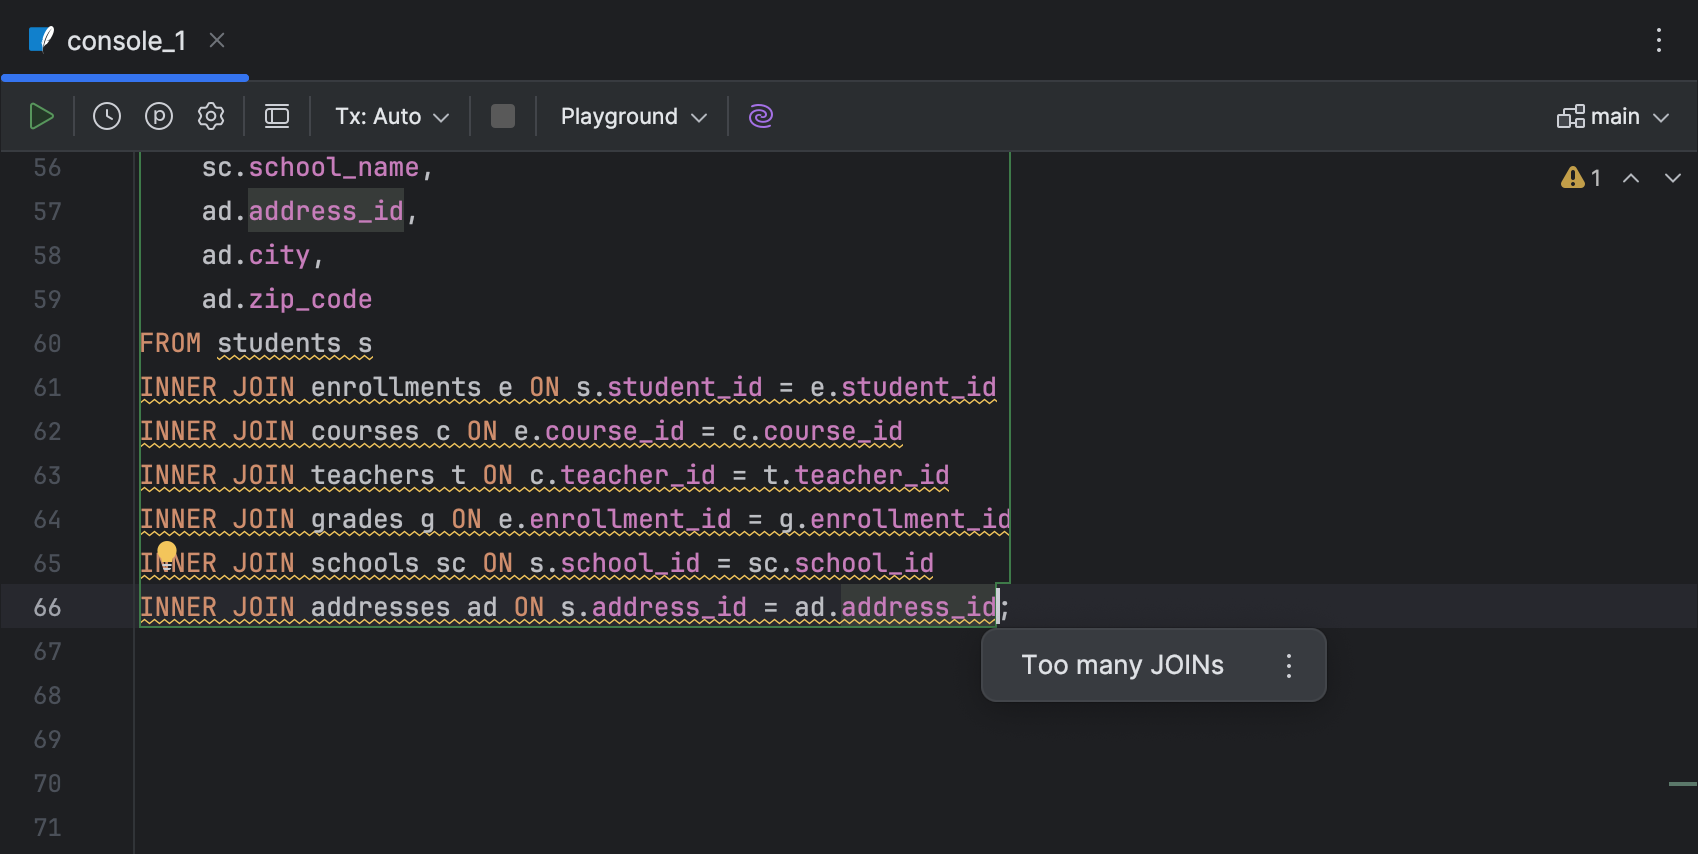Viewport: 1698px width, 854px height.
Task: Run the query with the green Execute button
Action: [x=41, y=116]
